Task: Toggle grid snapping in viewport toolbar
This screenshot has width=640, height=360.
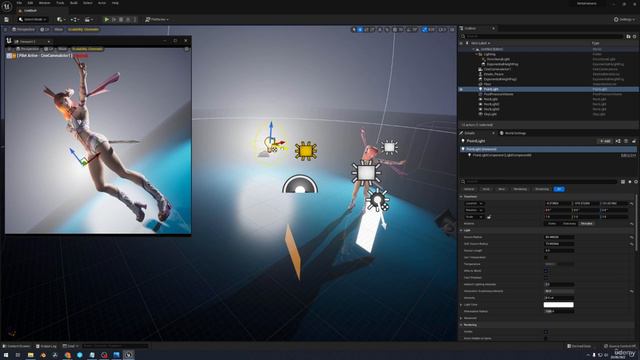Action: pos(395,29)
